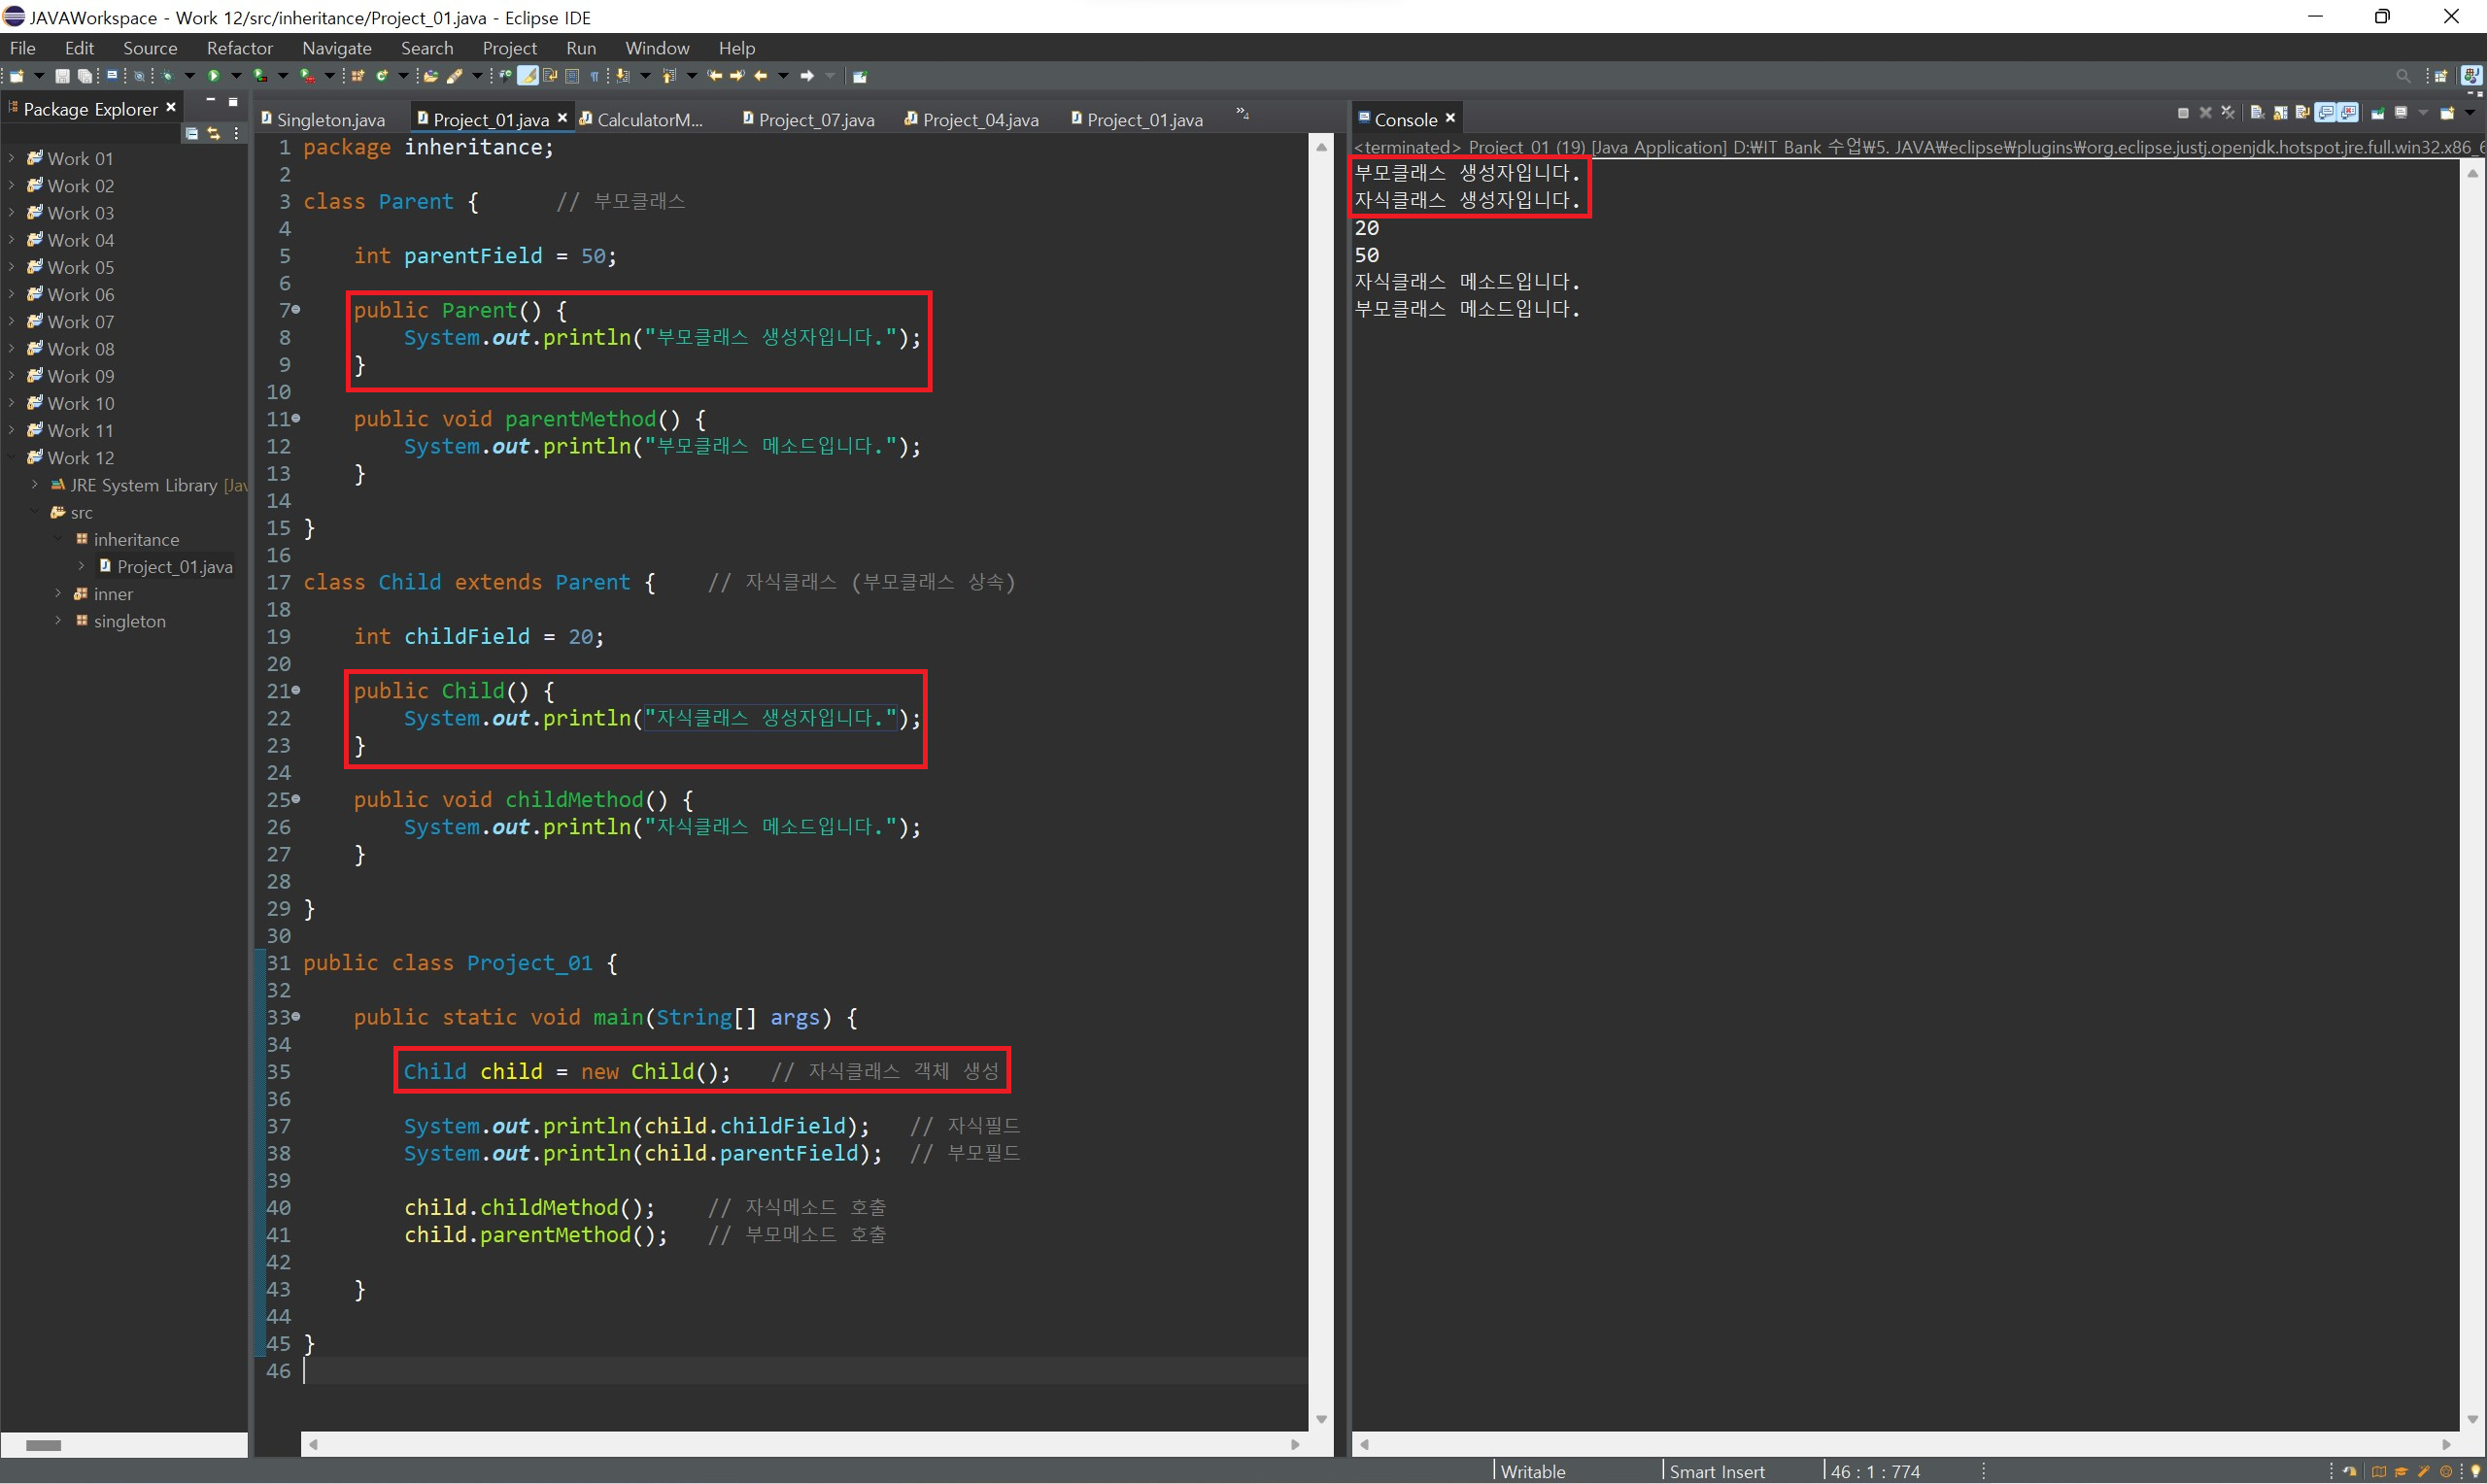This screenshot has width=2487, height=1484.
Task: Toggle Mark Occurrences highlighter button
Action: (x=528, y=76)
